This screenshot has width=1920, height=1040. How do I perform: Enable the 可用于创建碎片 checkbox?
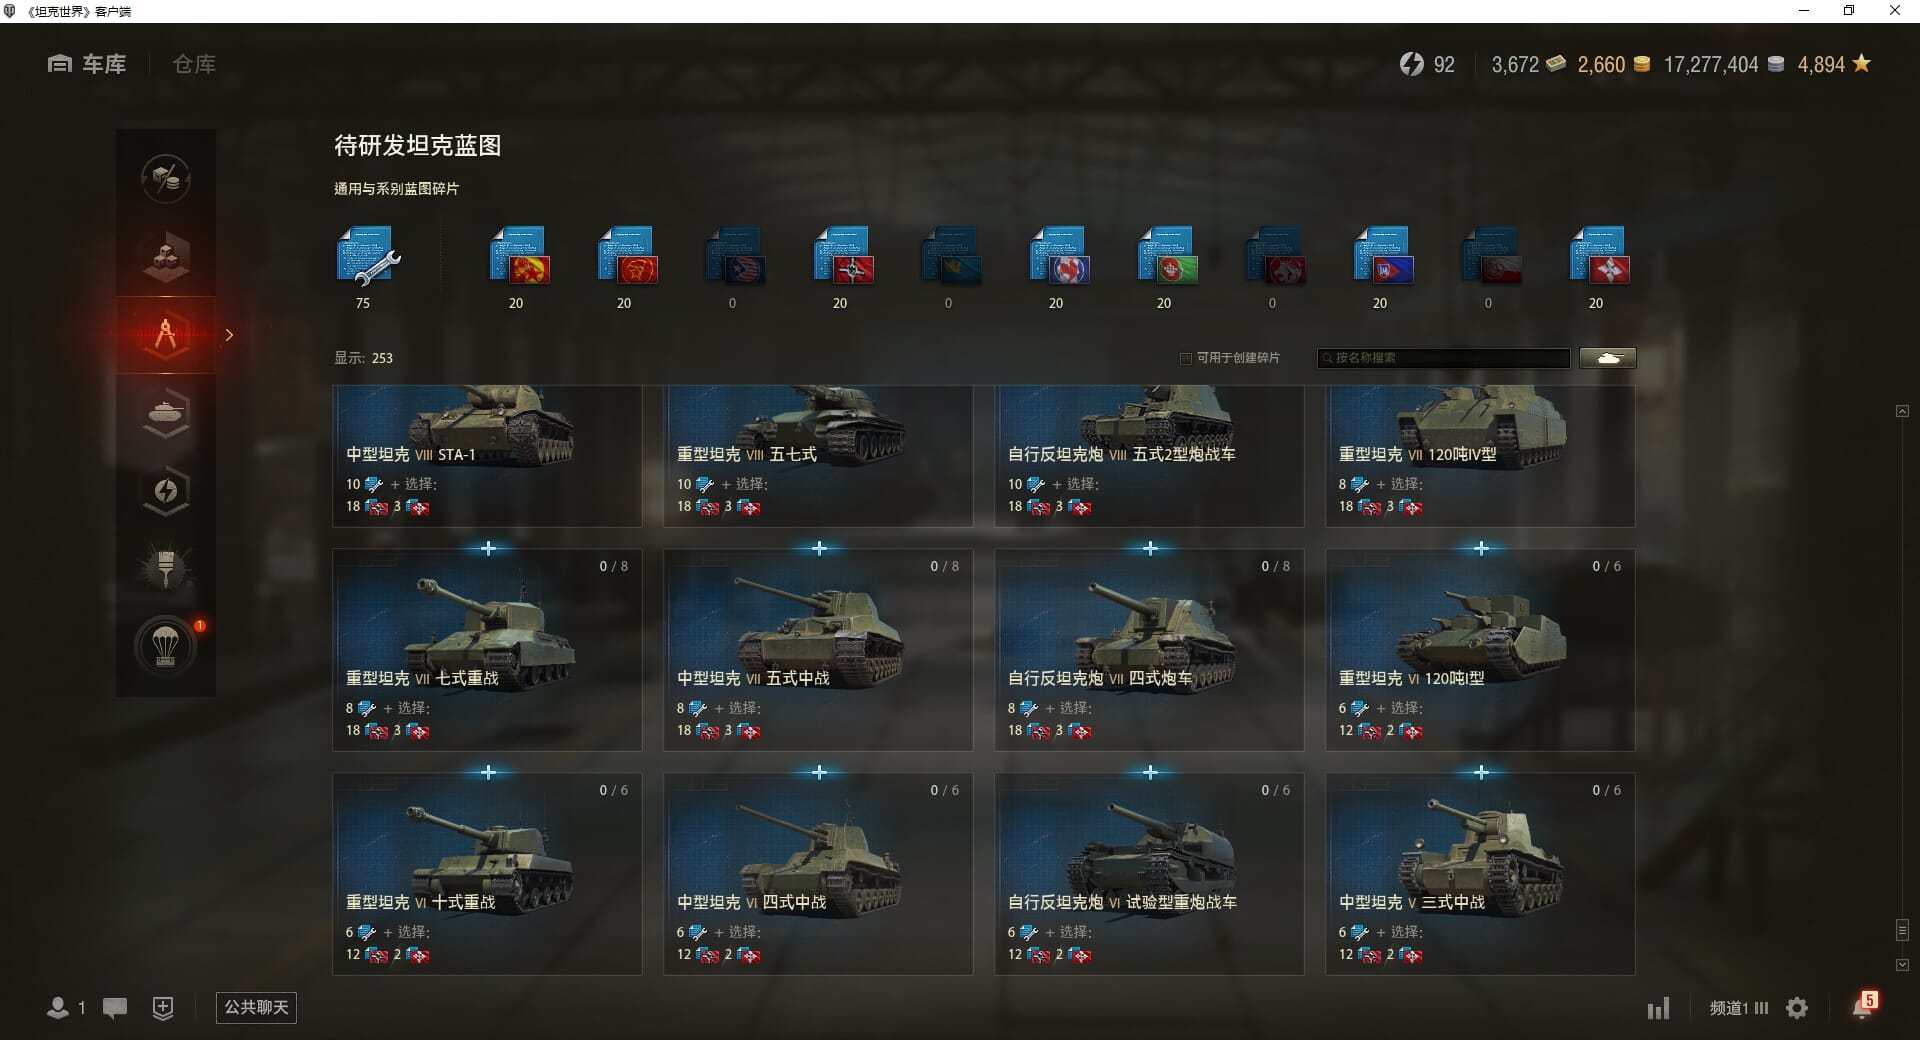tap(1186, 358)
